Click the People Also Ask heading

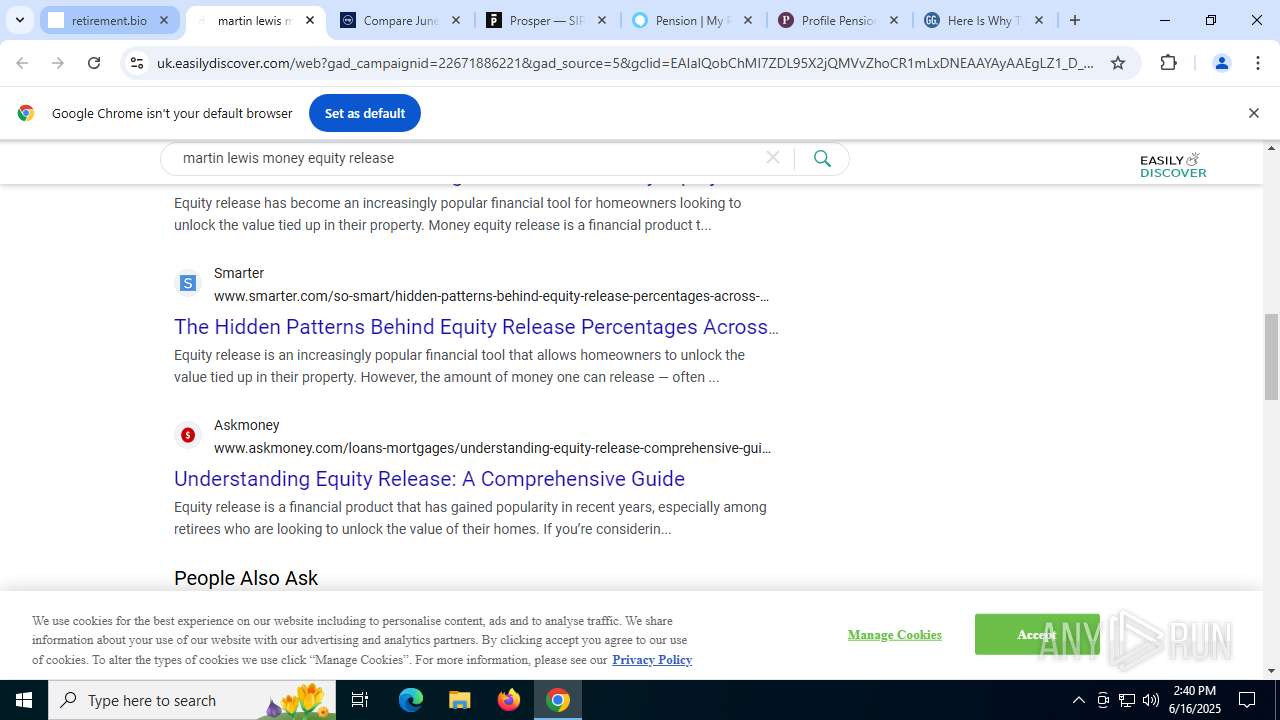pyautogui.click(x=246, y=578)
